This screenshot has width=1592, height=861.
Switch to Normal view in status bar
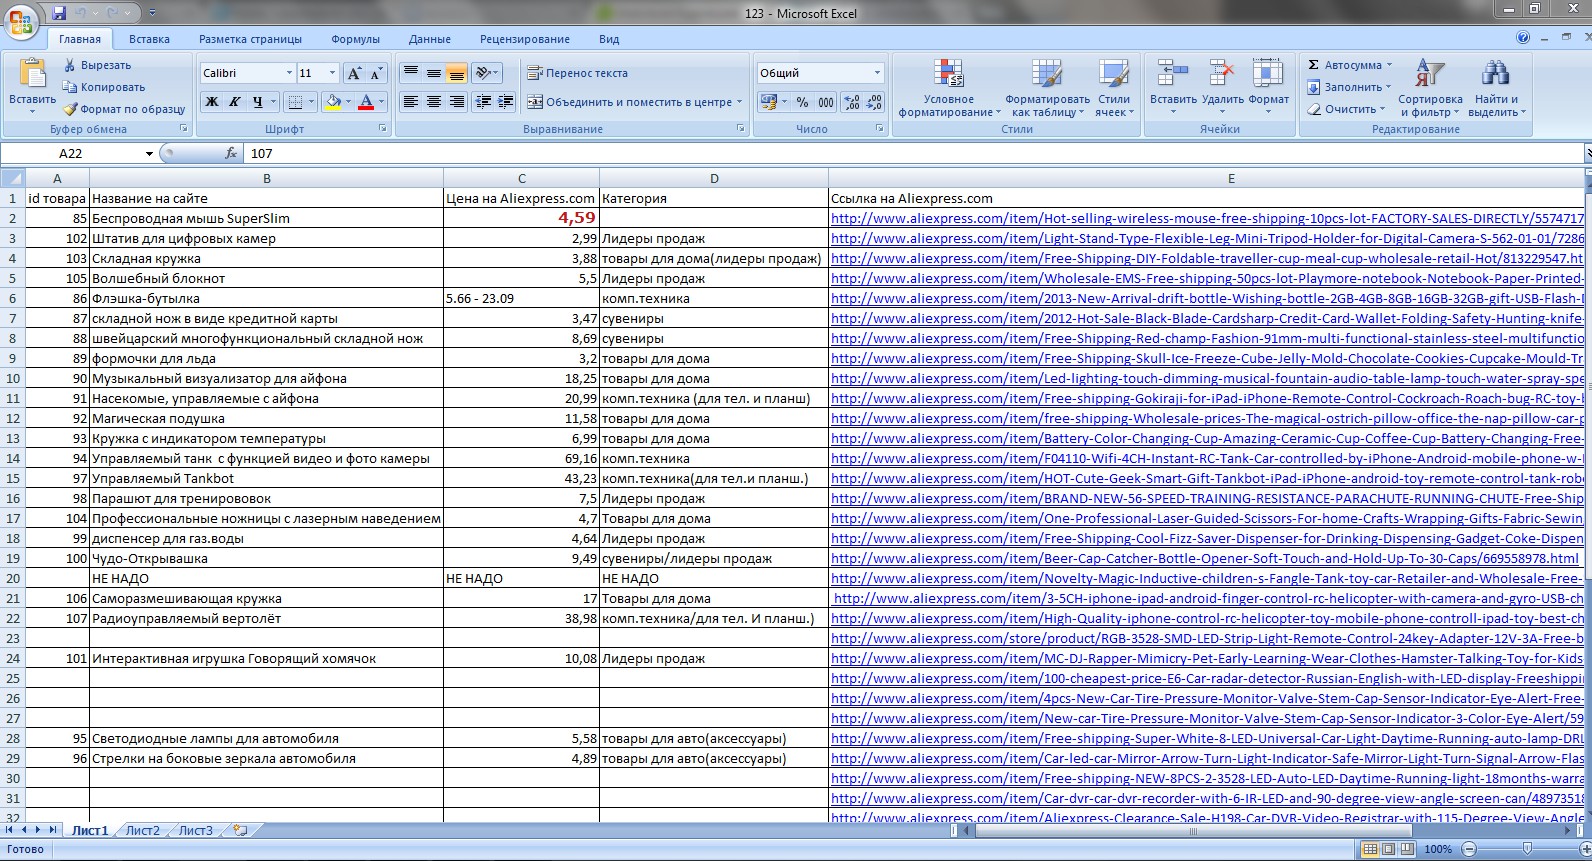(x=1370, y=849)
